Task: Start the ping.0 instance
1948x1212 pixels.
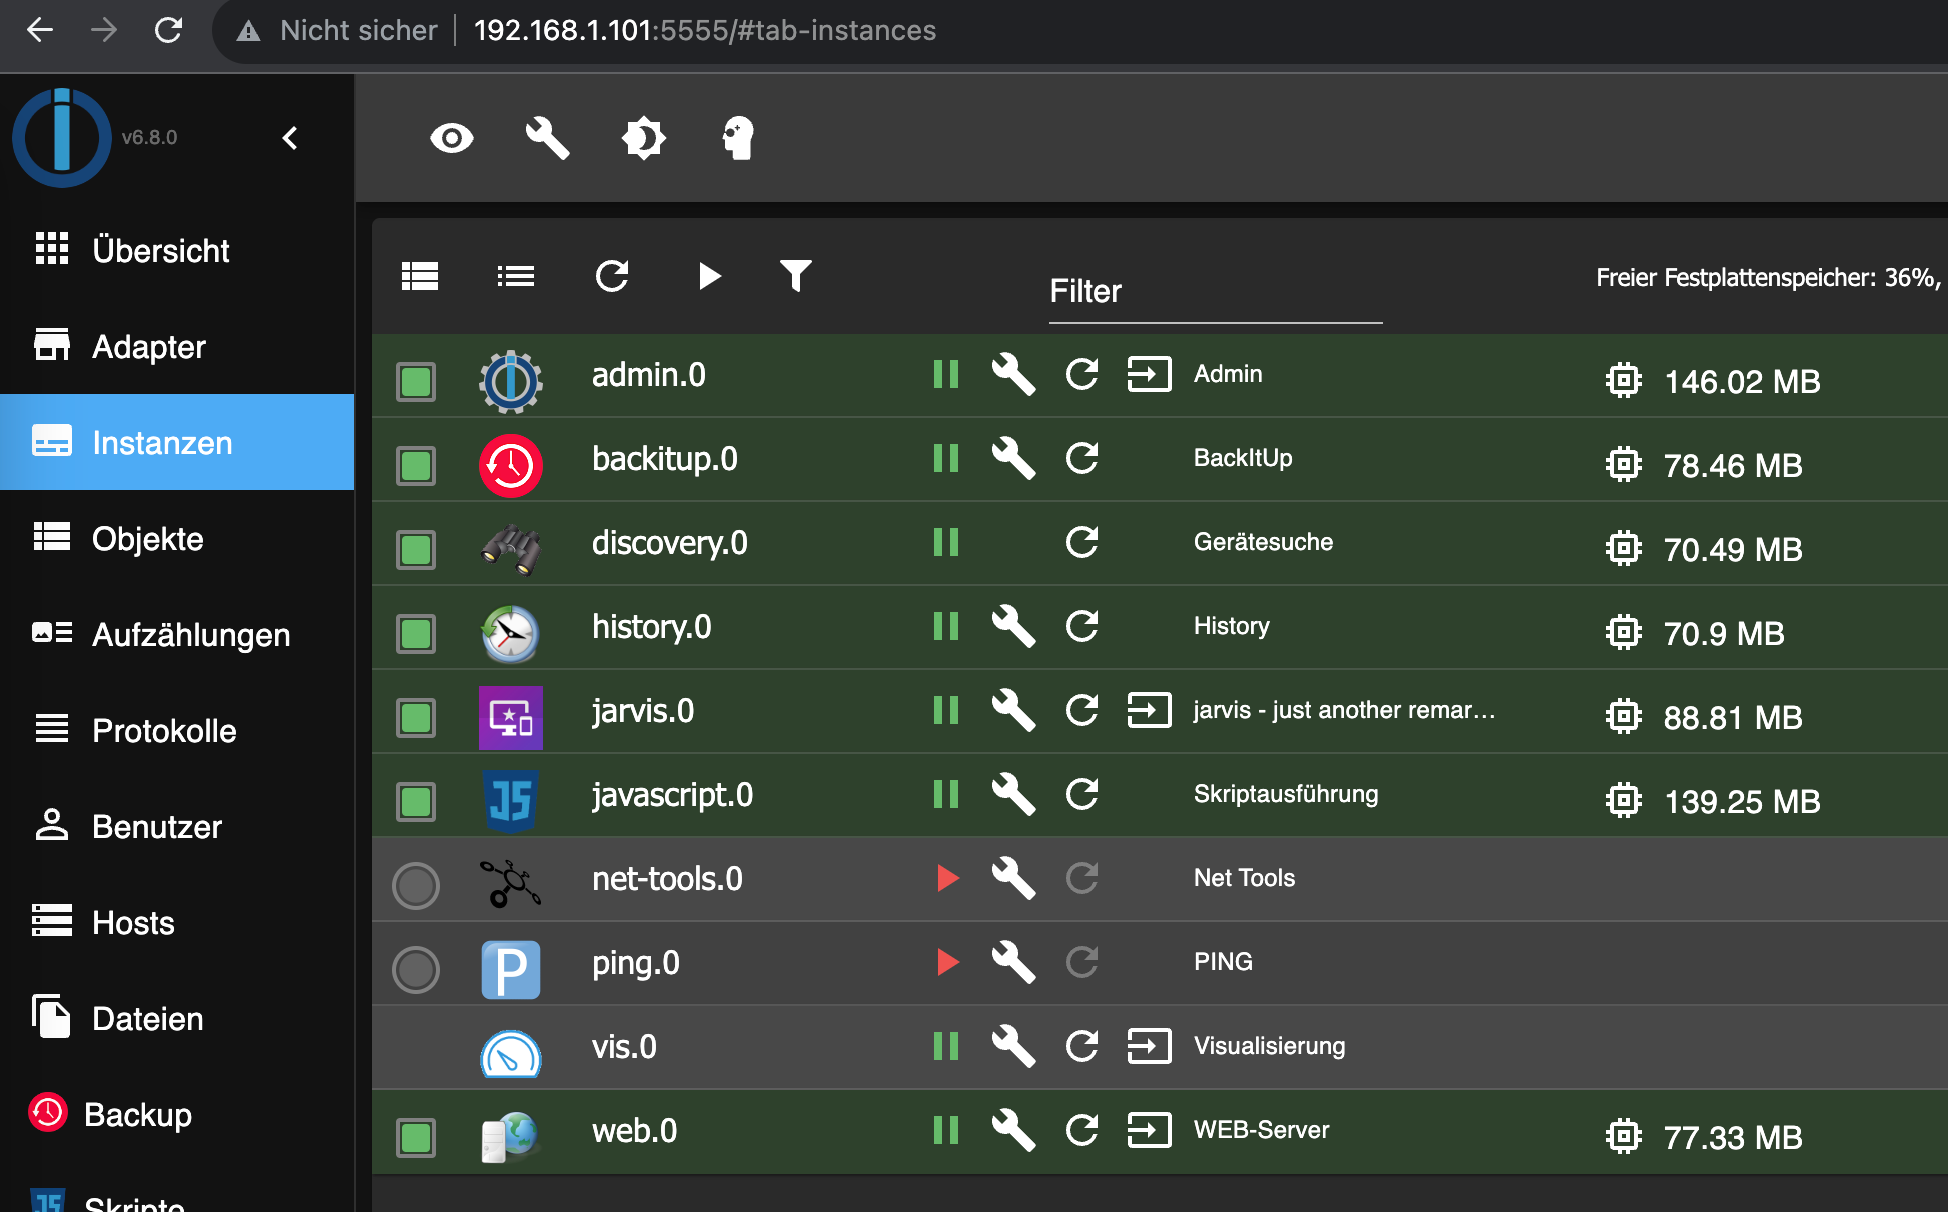Action: pos(947,963)
